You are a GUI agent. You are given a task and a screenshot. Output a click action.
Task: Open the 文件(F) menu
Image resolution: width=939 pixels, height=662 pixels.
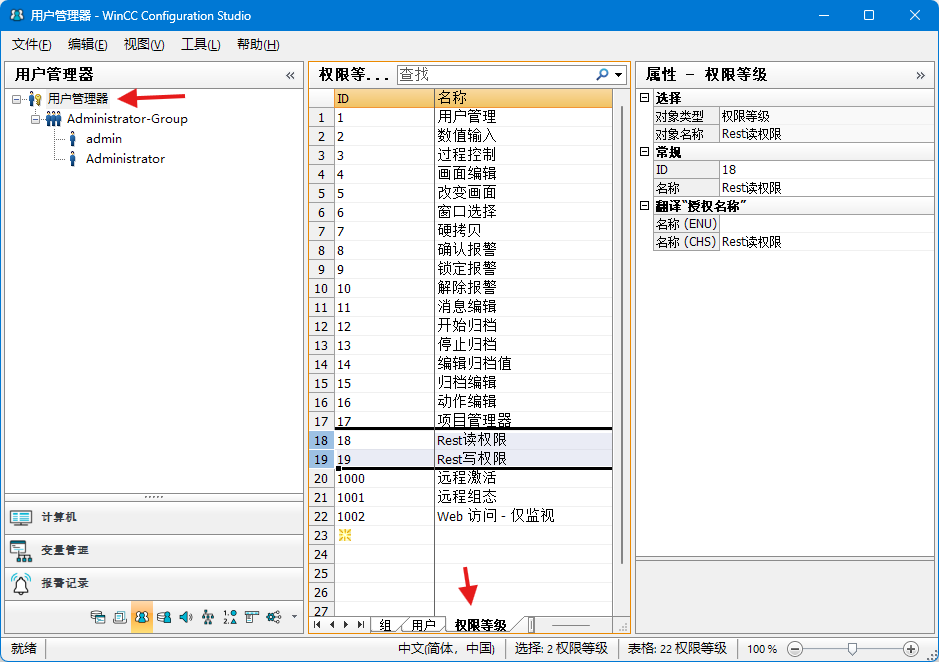pos(31,44)
